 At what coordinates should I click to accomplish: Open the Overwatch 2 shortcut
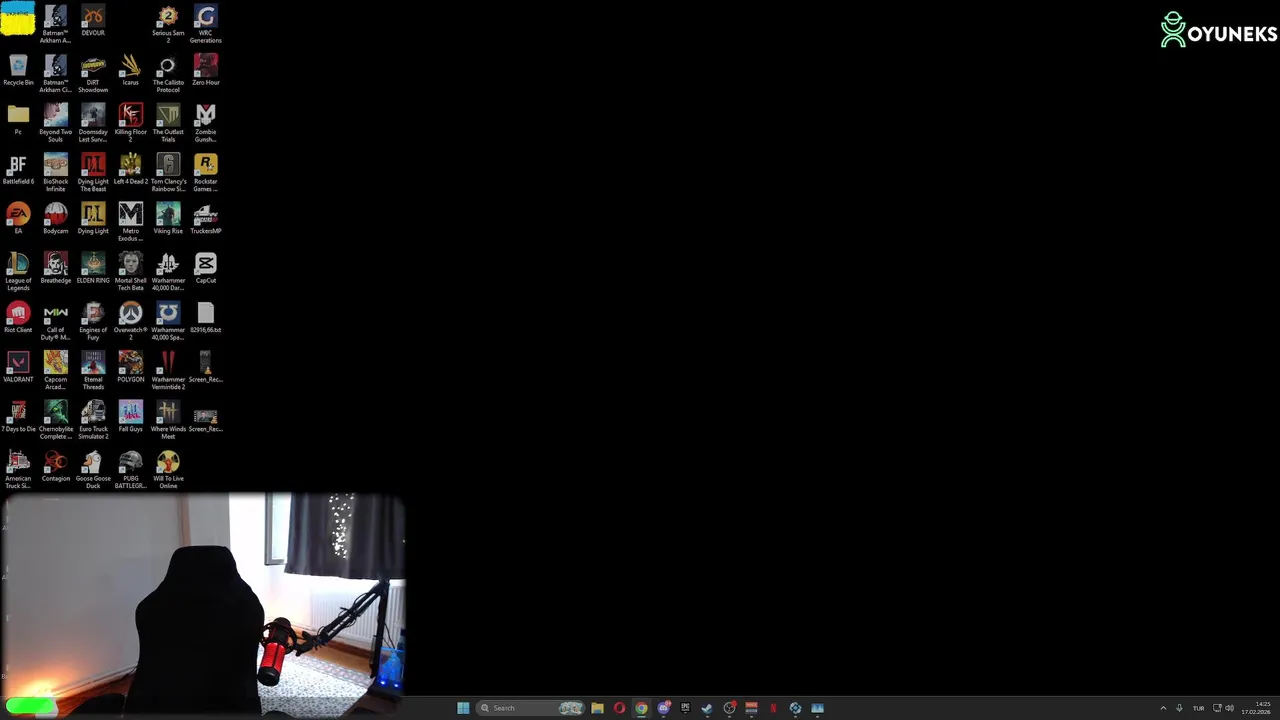pyautogui.click(x=130, y=321)
